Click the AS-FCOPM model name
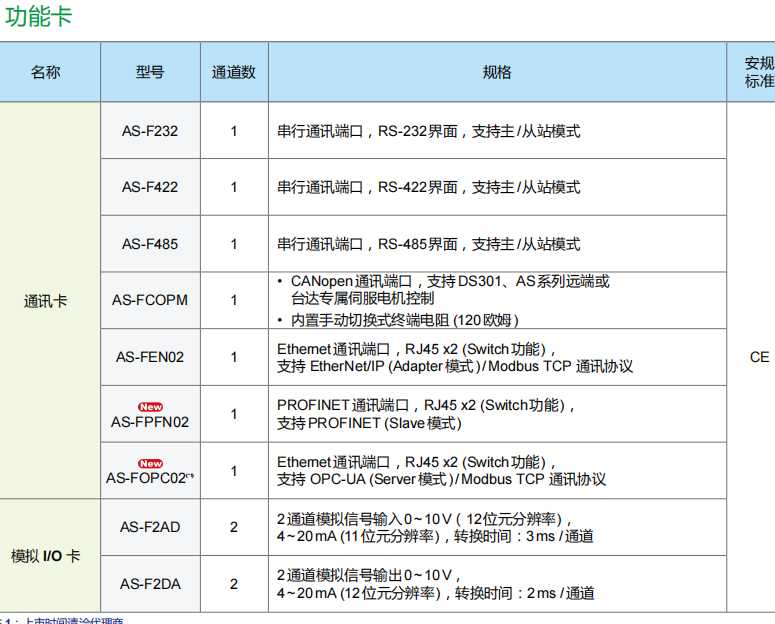 (x=150, y=300)
